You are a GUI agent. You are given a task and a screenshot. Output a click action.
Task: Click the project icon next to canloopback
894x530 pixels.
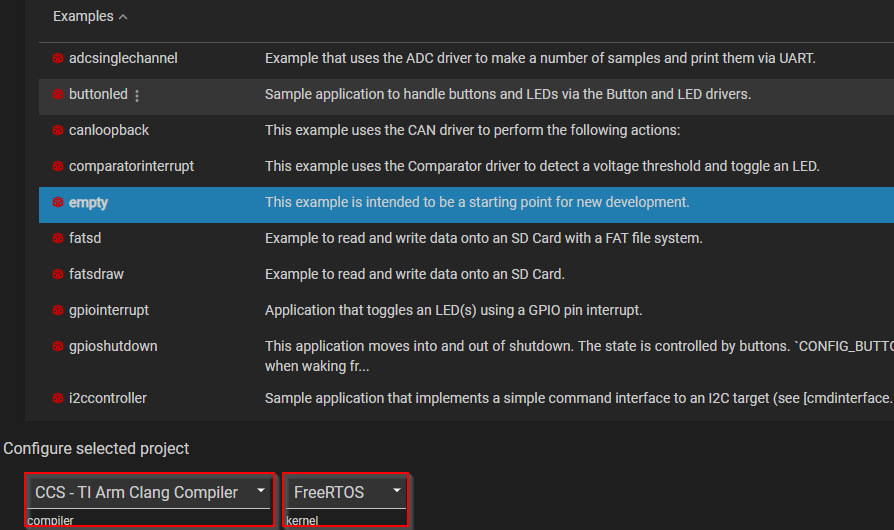[x=58, y=130]
